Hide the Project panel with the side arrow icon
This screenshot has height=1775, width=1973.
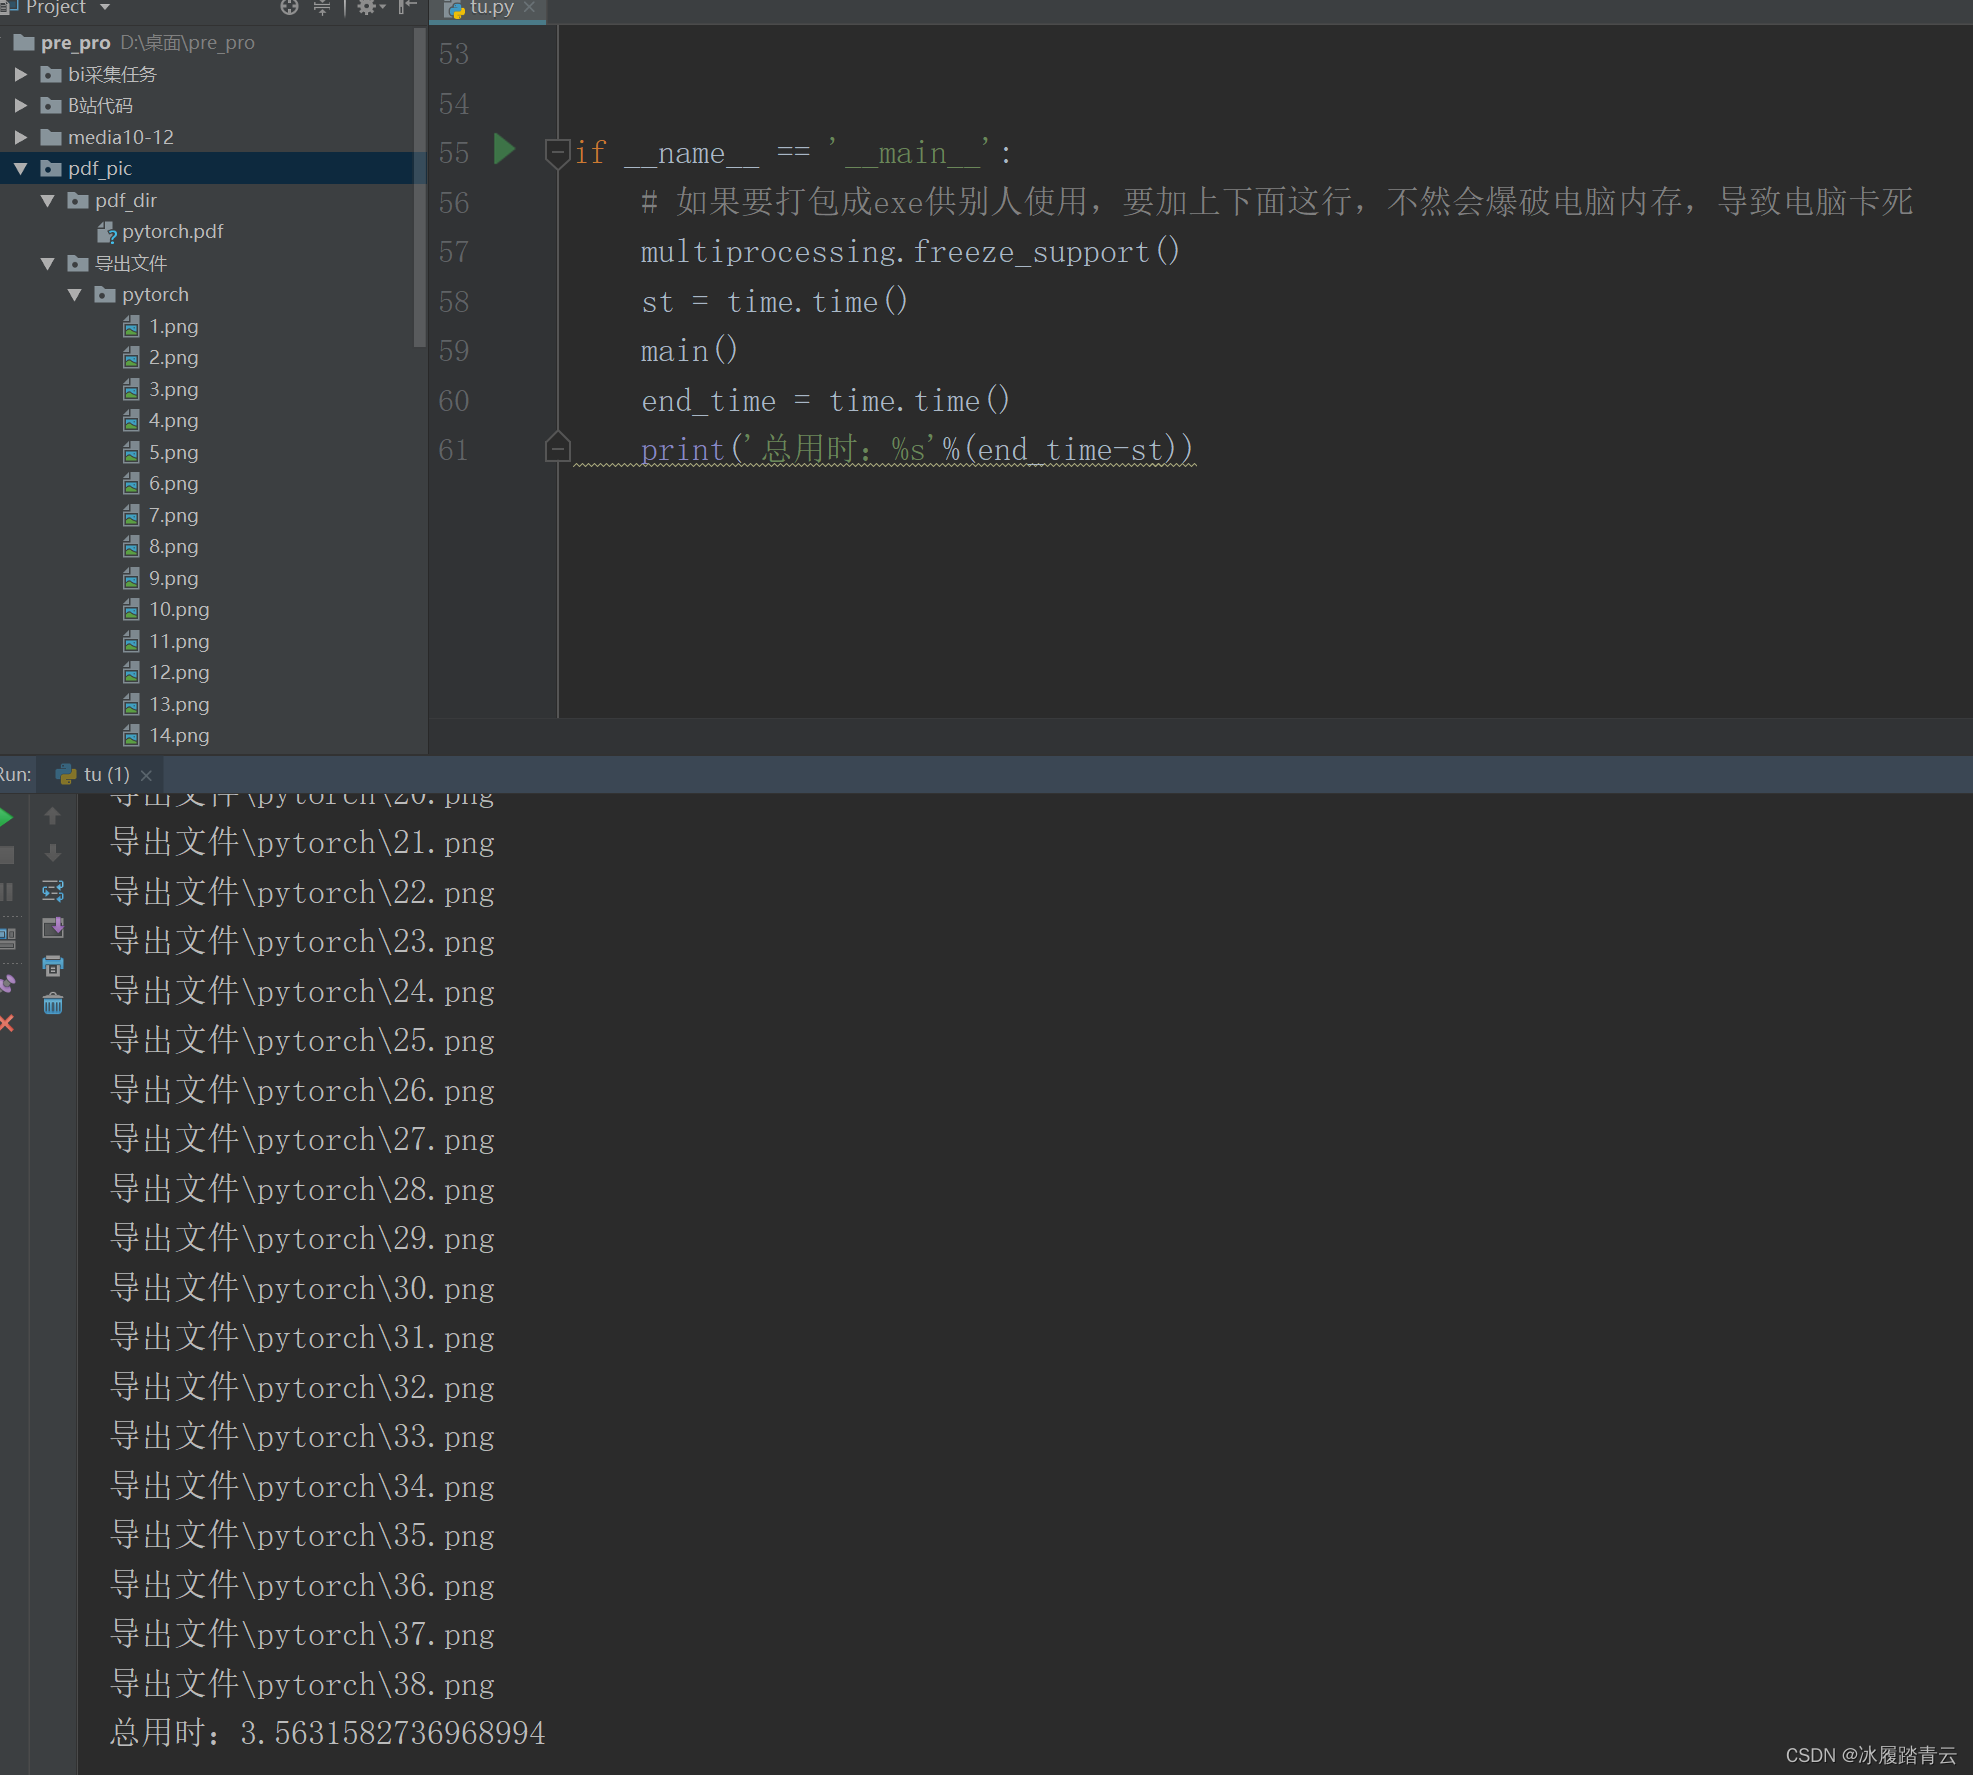coord(407,8)
